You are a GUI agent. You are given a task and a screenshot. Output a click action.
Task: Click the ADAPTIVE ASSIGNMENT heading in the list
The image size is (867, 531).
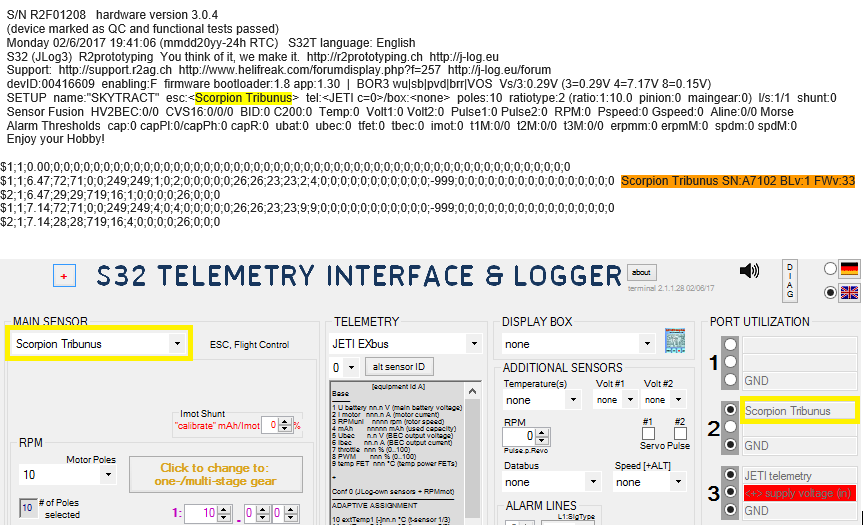pos(374,506)
